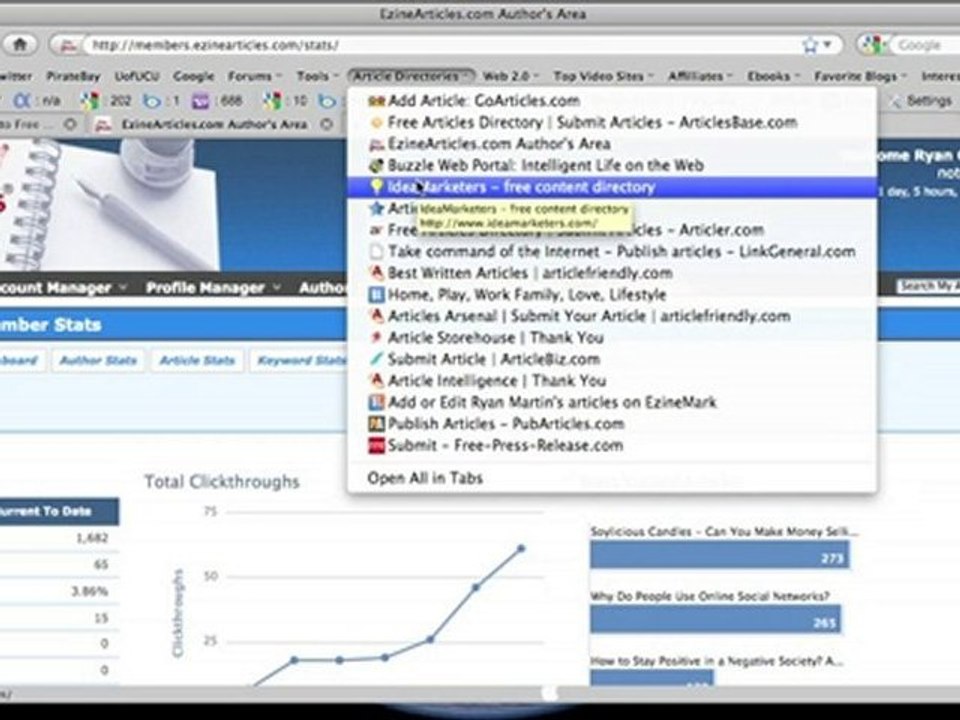The width and height of the screenshot is (960, 720).
Task: Click the Home, Play, Work blue favicon
Action: [377, 295]
